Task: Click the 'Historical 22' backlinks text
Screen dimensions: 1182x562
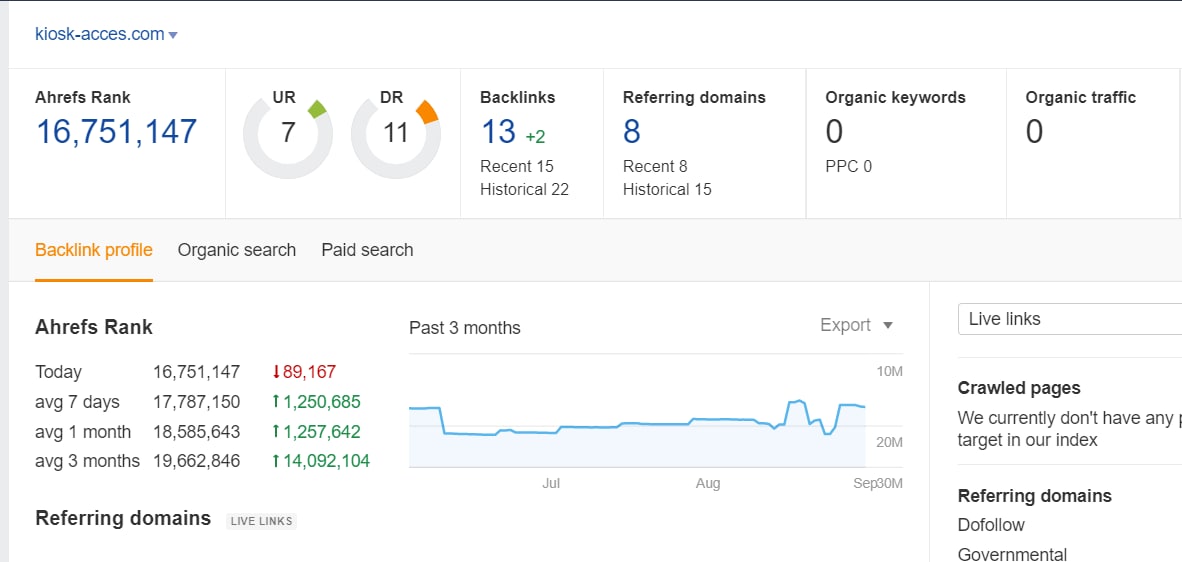Action: click(524, 189)
